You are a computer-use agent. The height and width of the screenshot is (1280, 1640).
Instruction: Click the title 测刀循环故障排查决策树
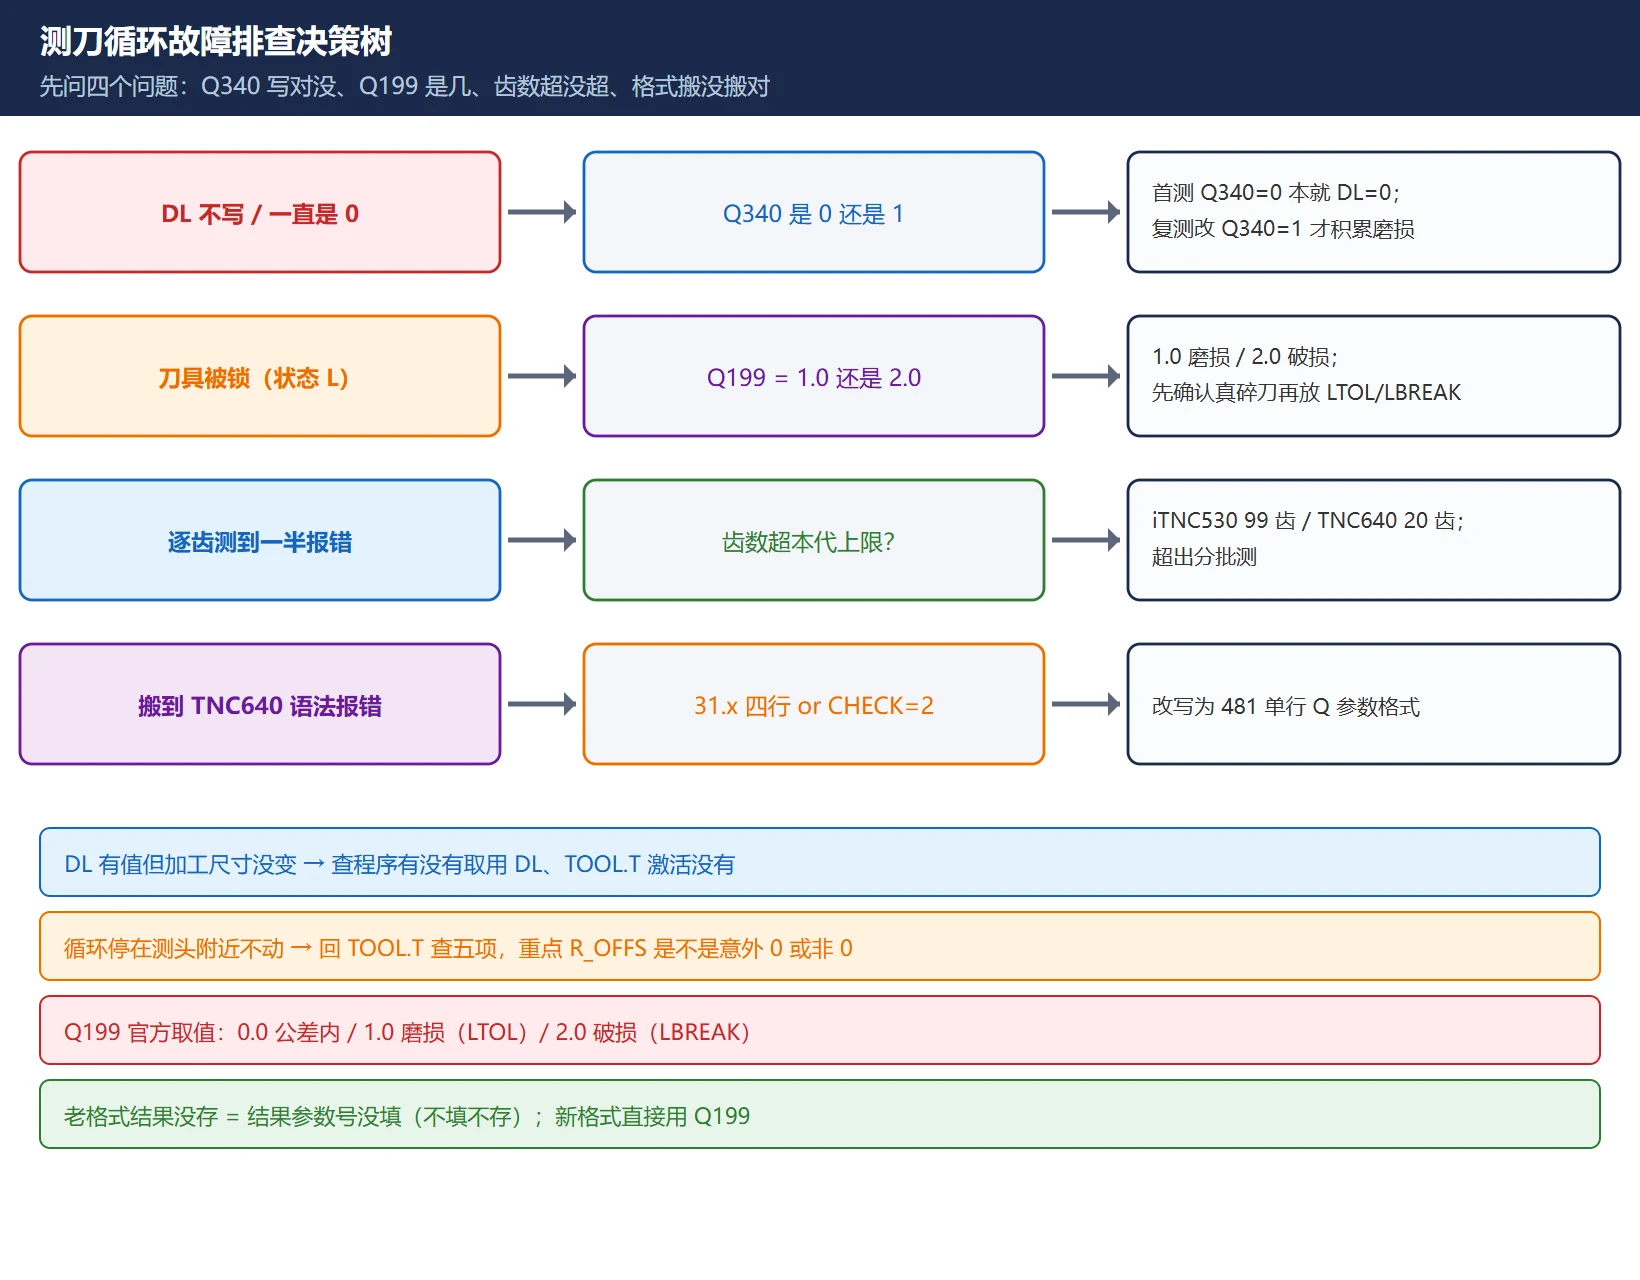[216, 42]
